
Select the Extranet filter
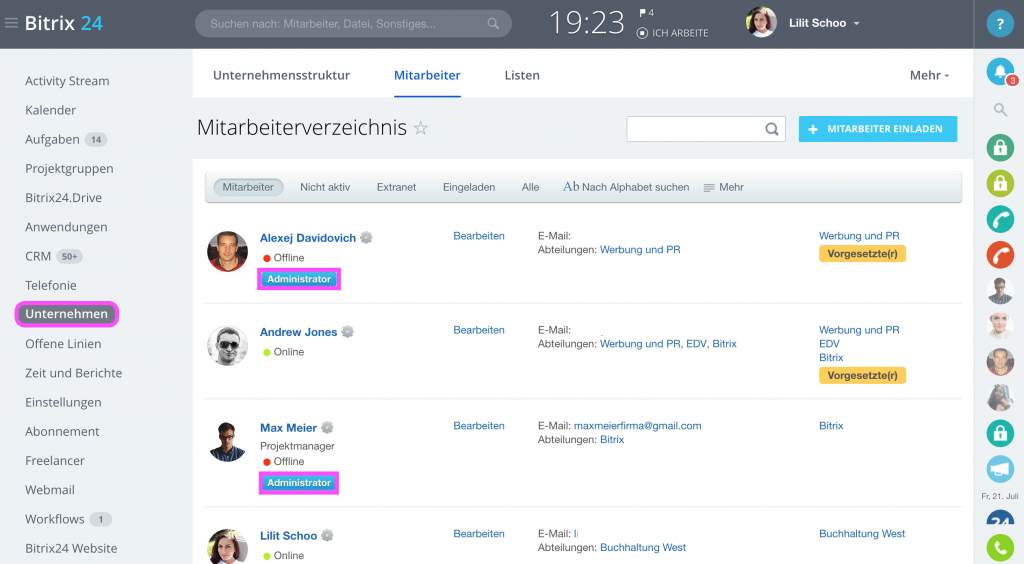click(396, 187)
